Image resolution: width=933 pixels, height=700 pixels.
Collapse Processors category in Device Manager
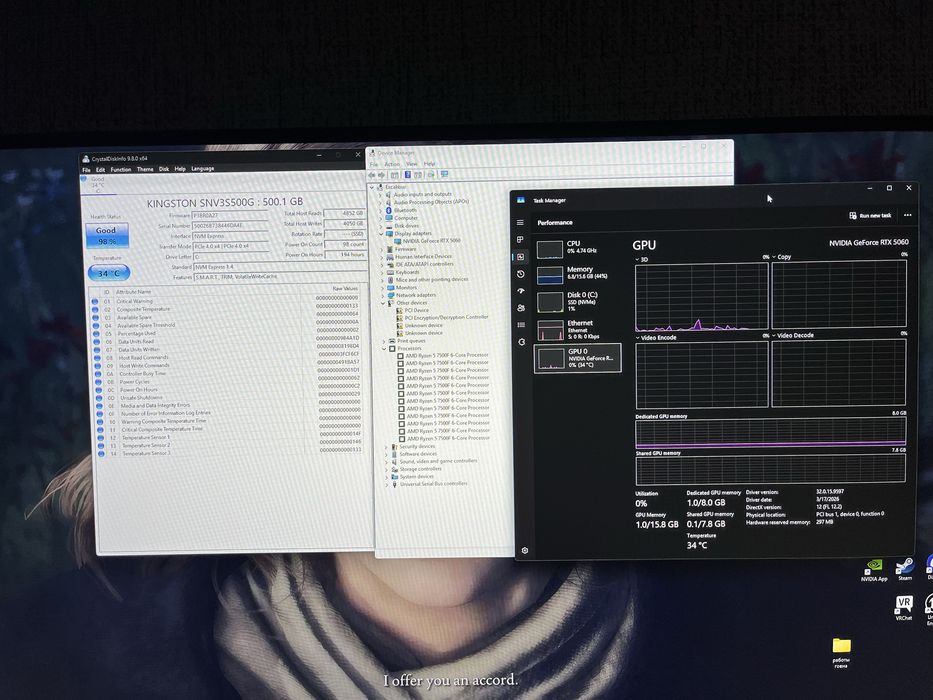pyautogui.click(x=384, y=349)
